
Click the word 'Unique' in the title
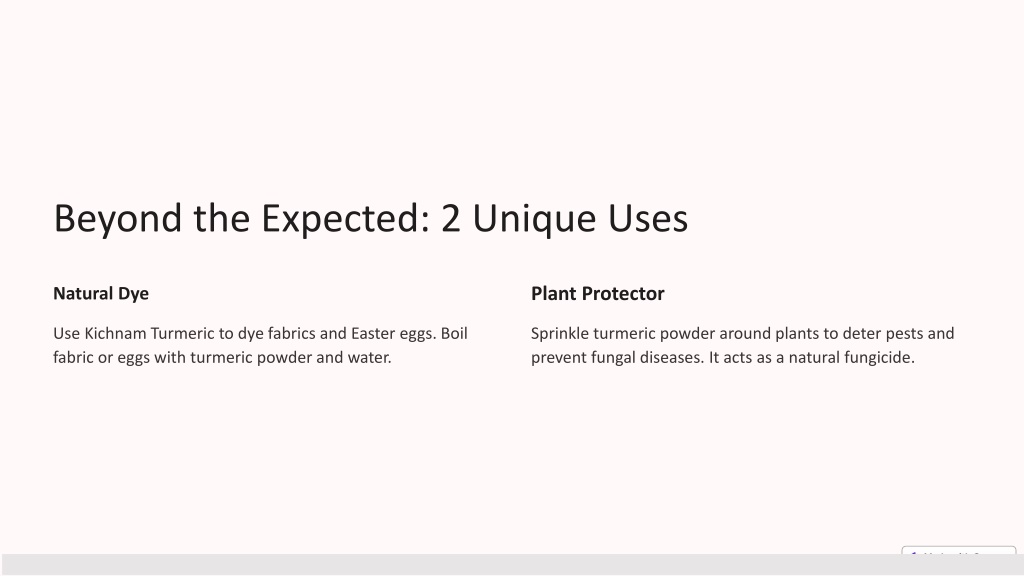click(534, 219)
